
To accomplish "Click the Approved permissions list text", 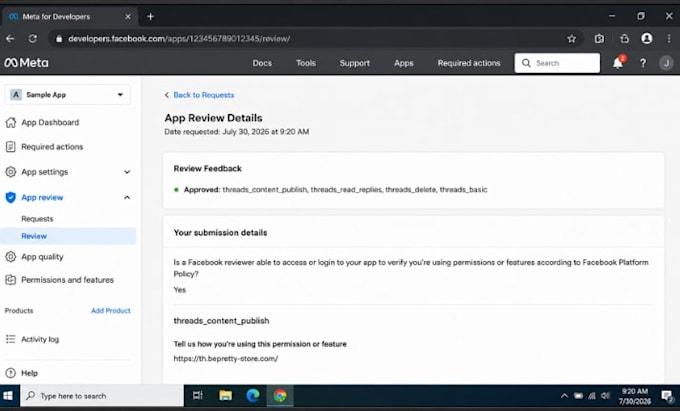I will (x=355, y=189).
